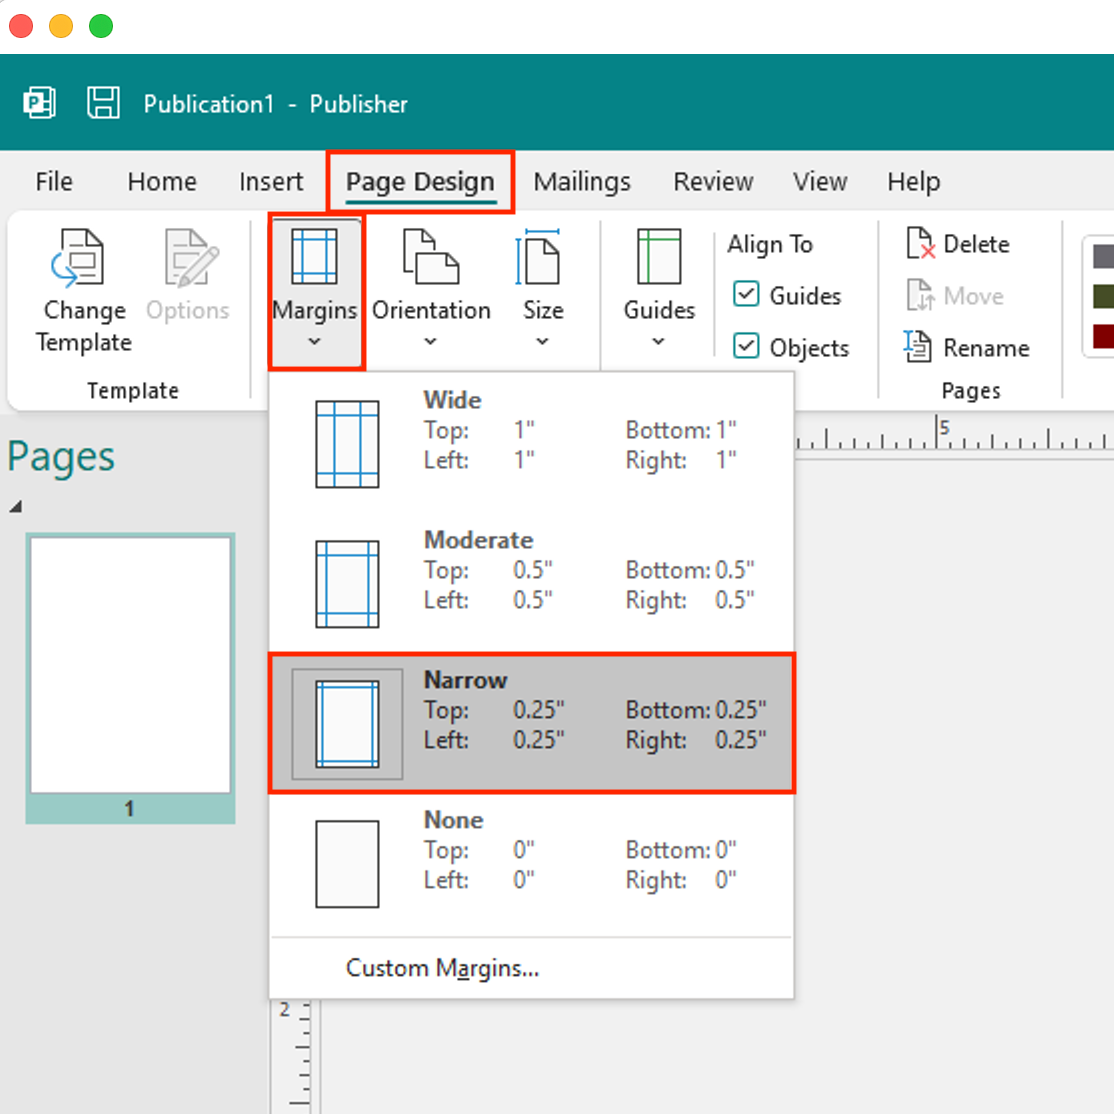Viewport: 1114px width, 1114px height.
Task: Open the Insert tab
Action: pyautogui.click(x=271, y=181)
